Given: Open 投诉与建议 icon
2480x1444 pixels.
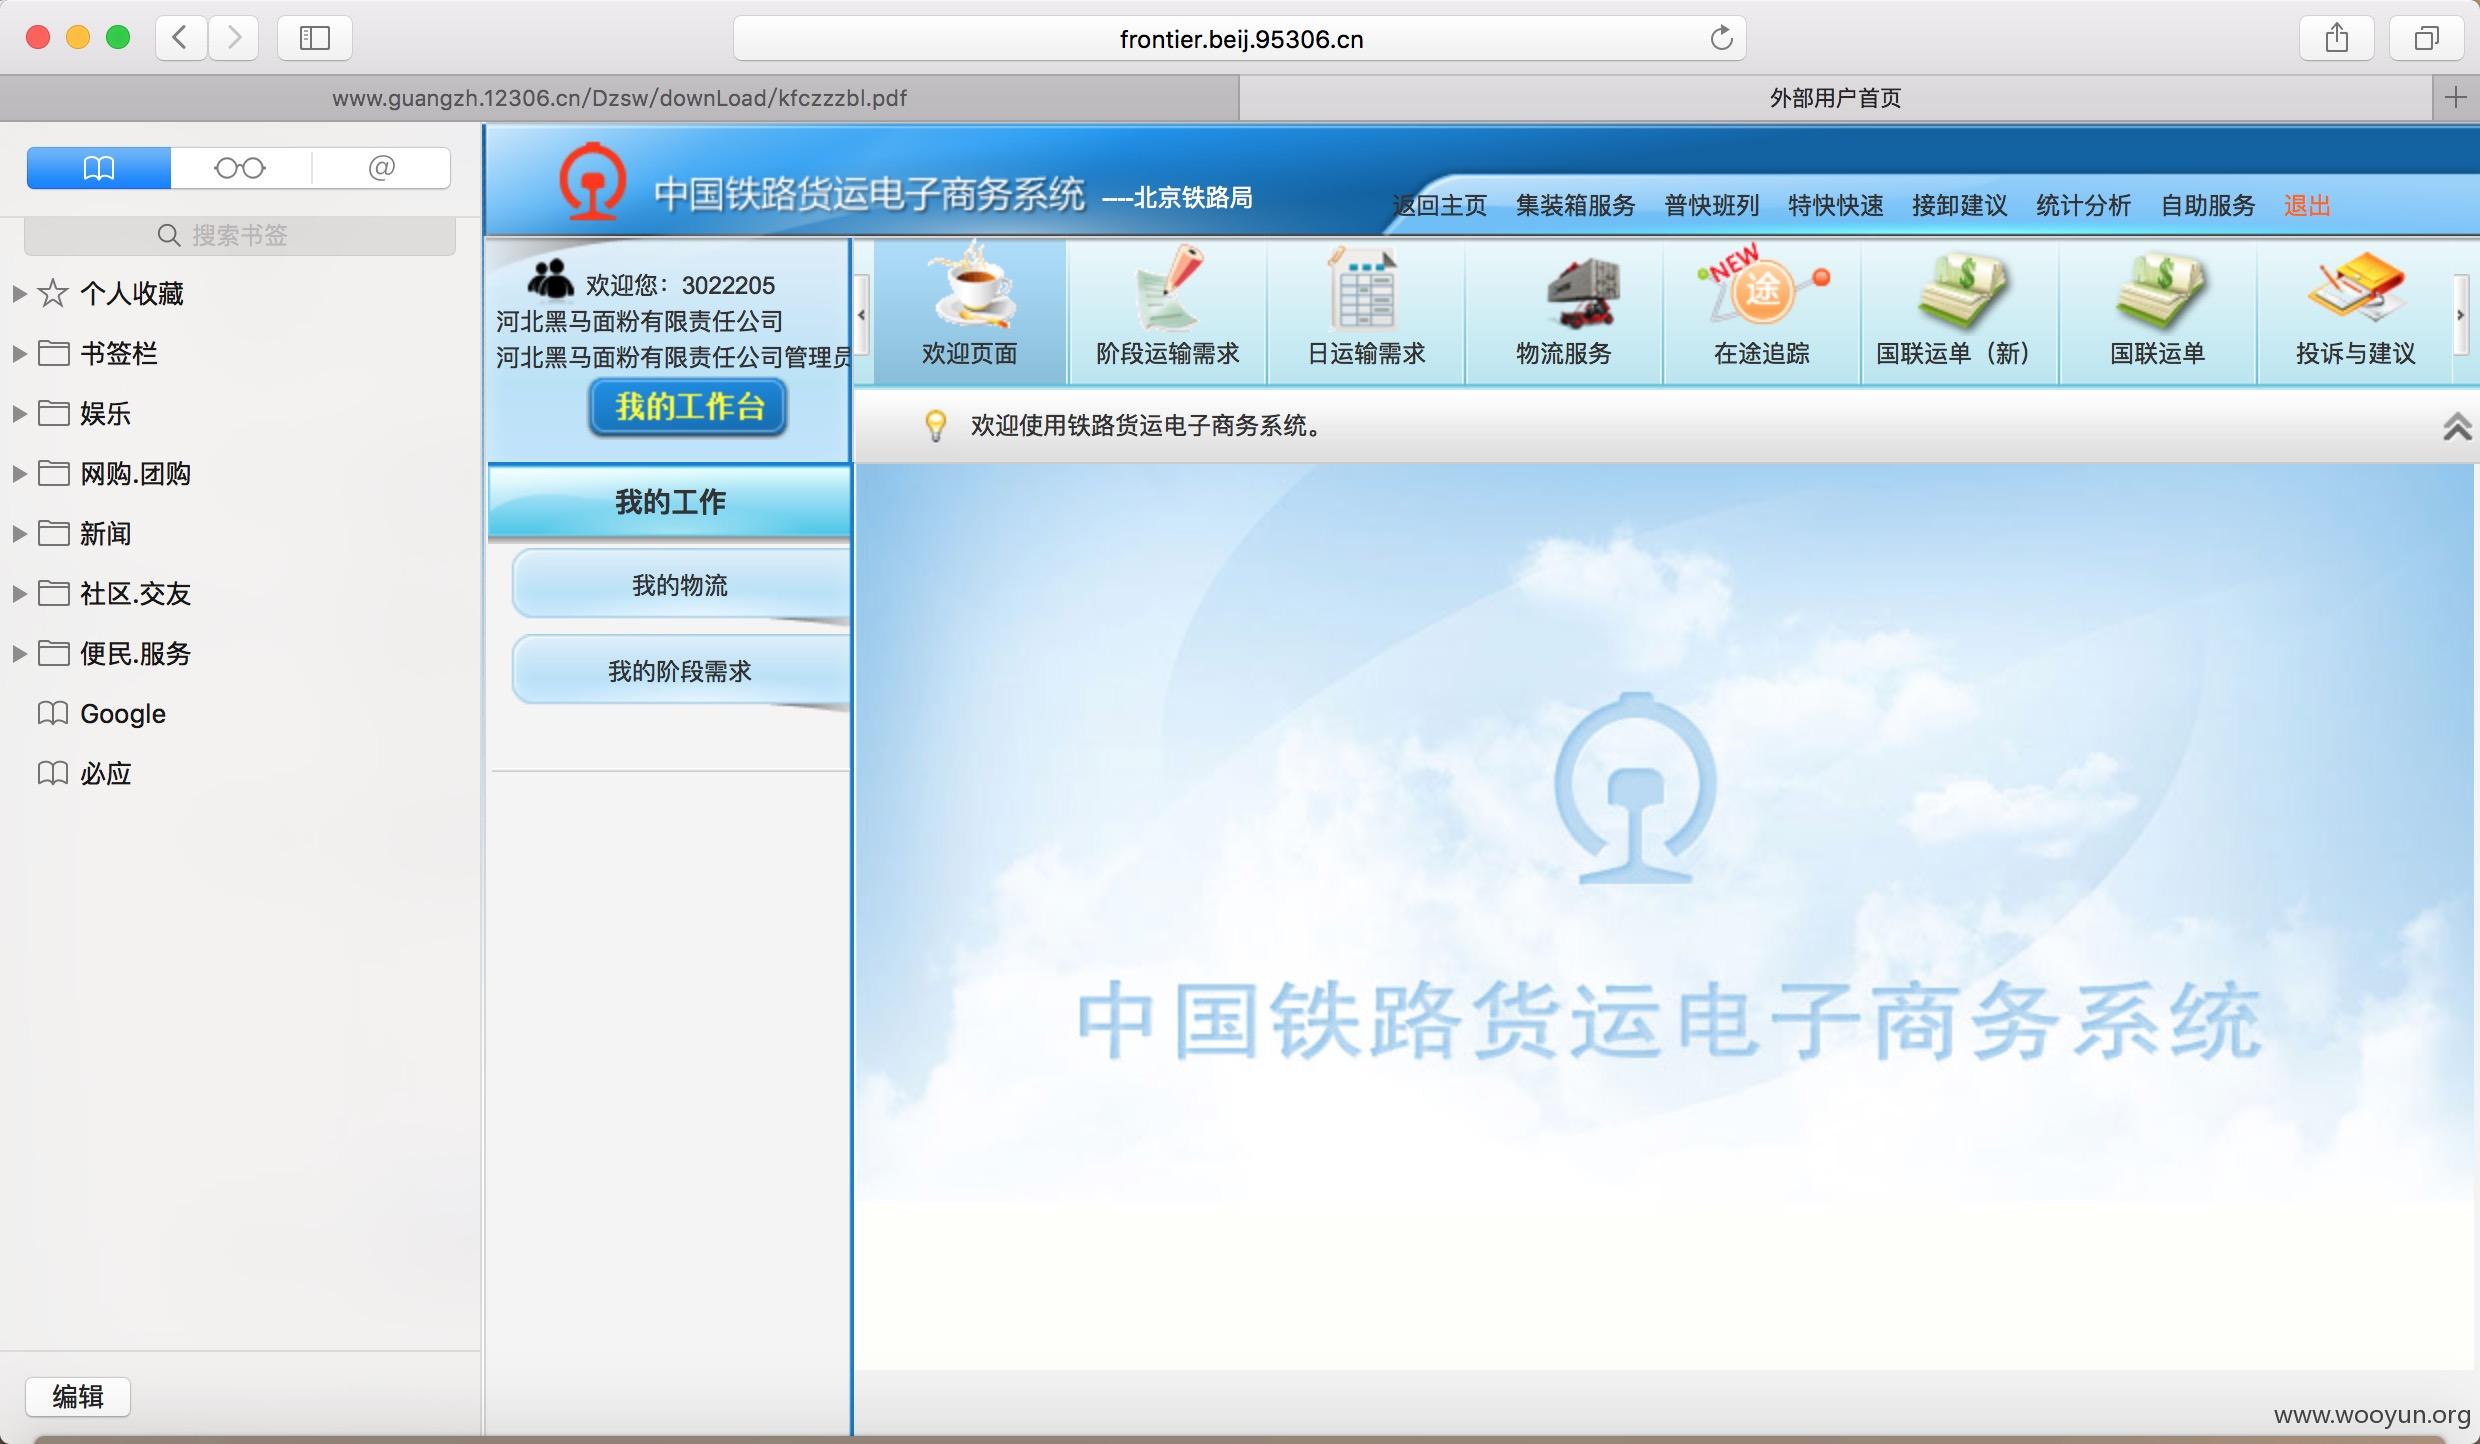Looking at the screenshot, I should pos(2355,288).
